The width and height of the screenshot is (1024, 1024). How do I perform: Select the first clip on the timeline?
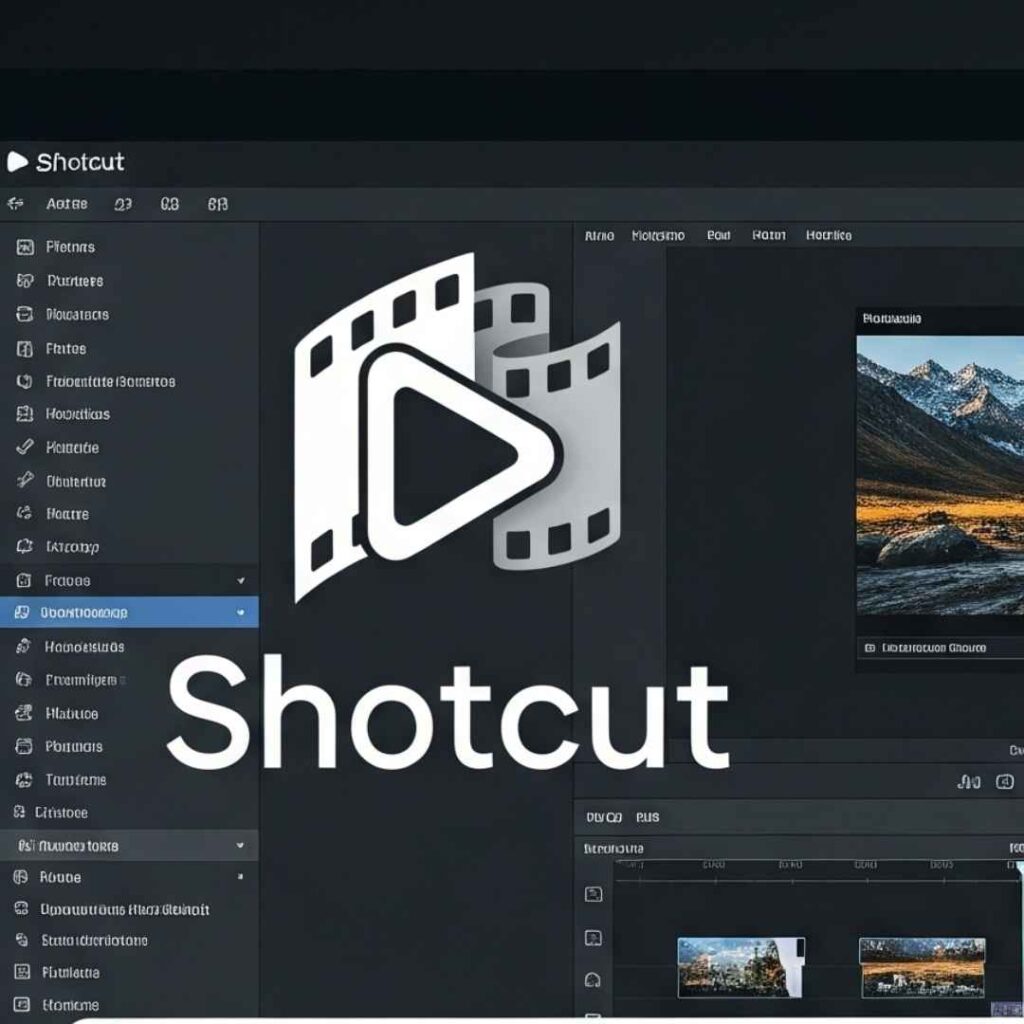point(741,967)
